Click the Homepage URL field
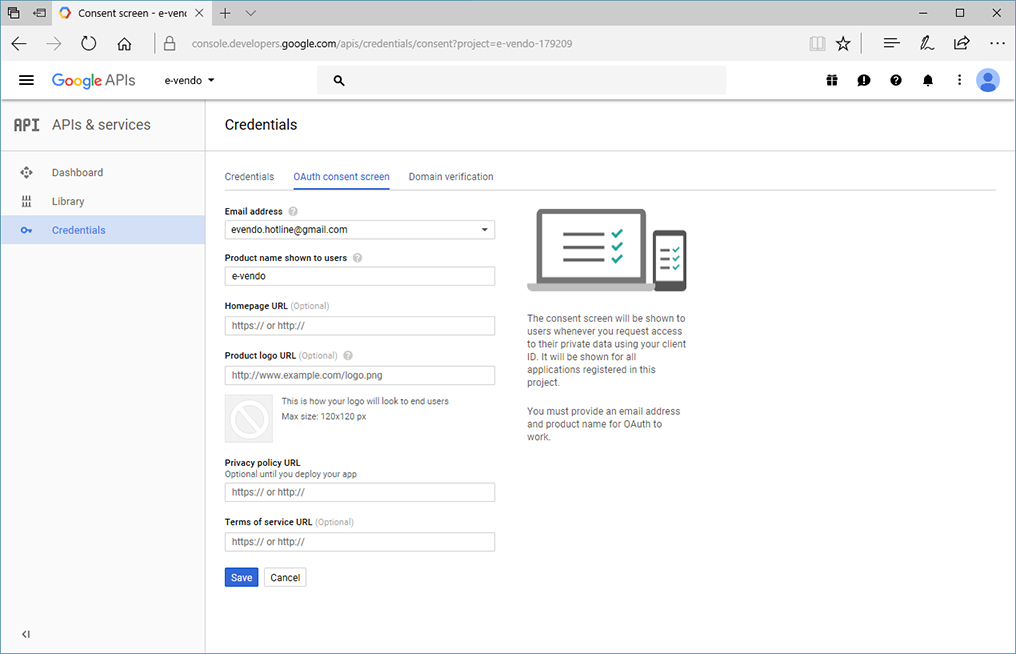The height and width of the screenshot is (654, 1016). point(360,325)
